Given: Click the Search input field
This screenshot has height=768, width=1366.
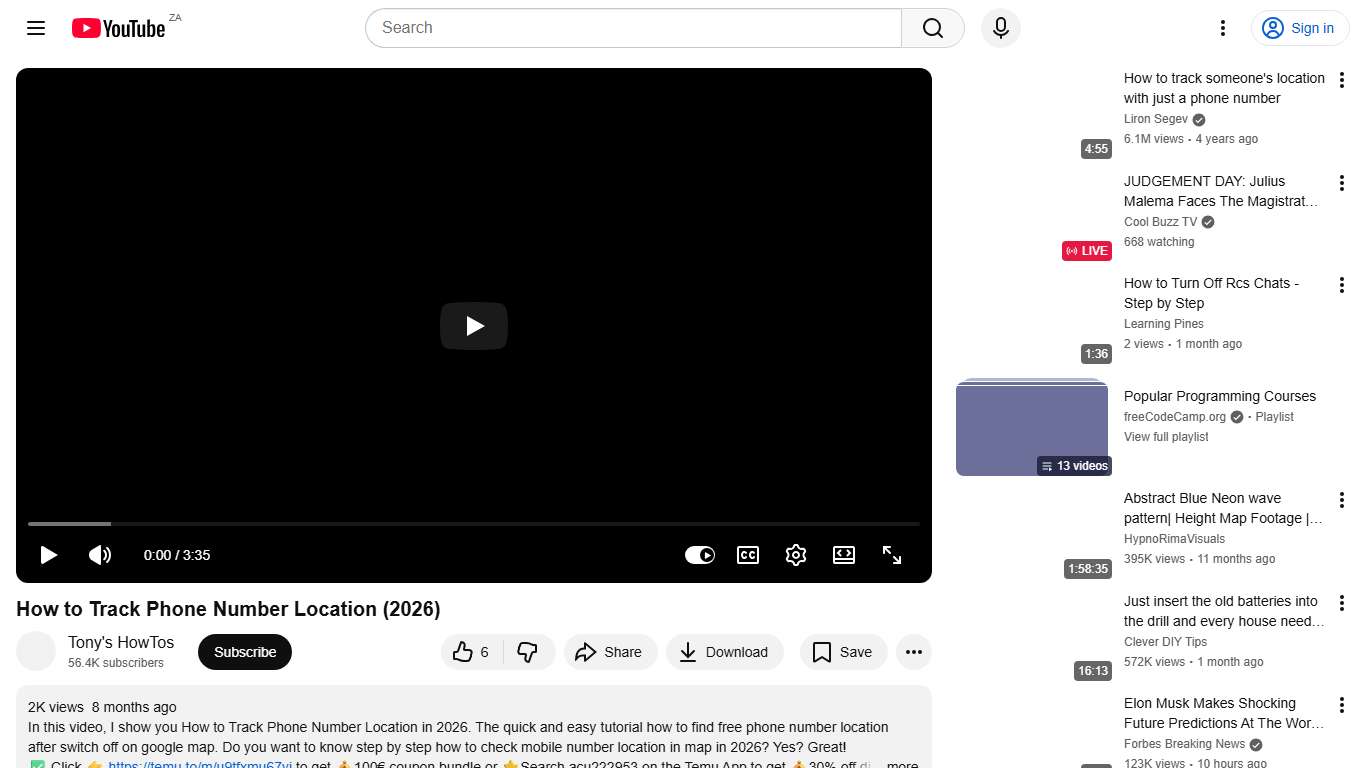Looking at the screenshot, I should coord(633,28).
